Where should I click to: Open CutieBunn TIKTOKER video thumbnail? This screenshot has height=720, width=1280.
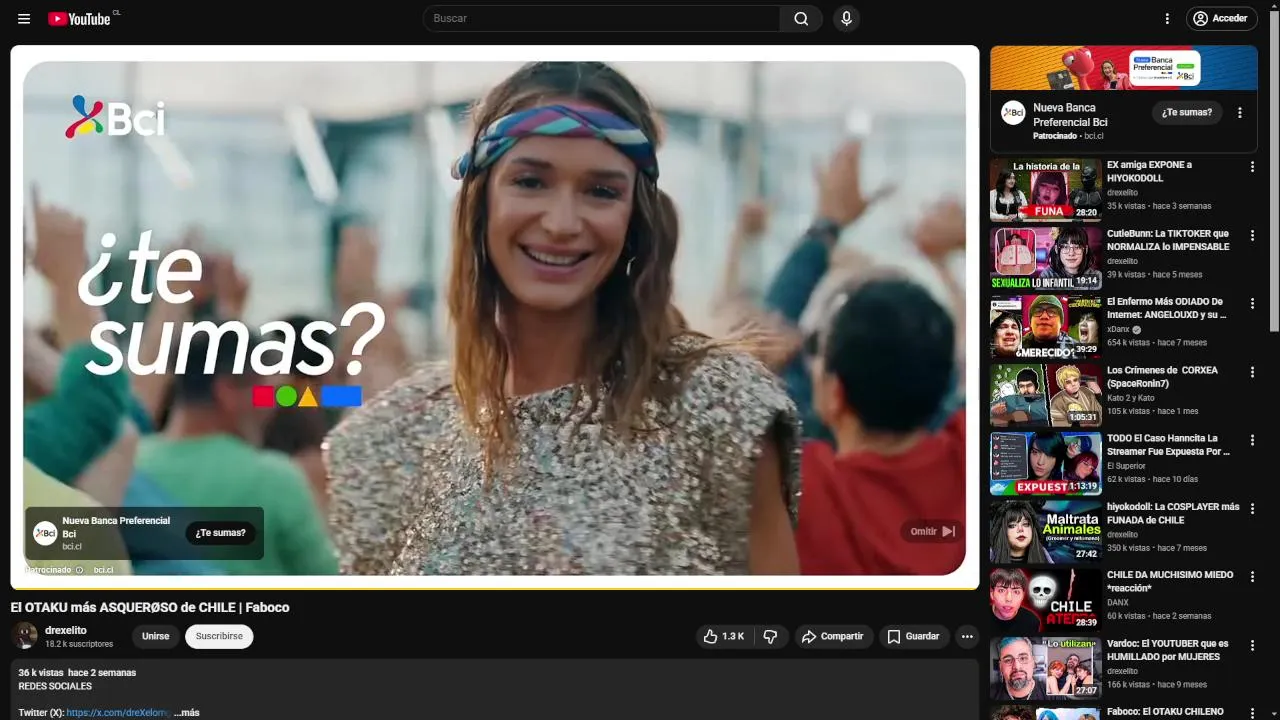[x=1045, y=258]
